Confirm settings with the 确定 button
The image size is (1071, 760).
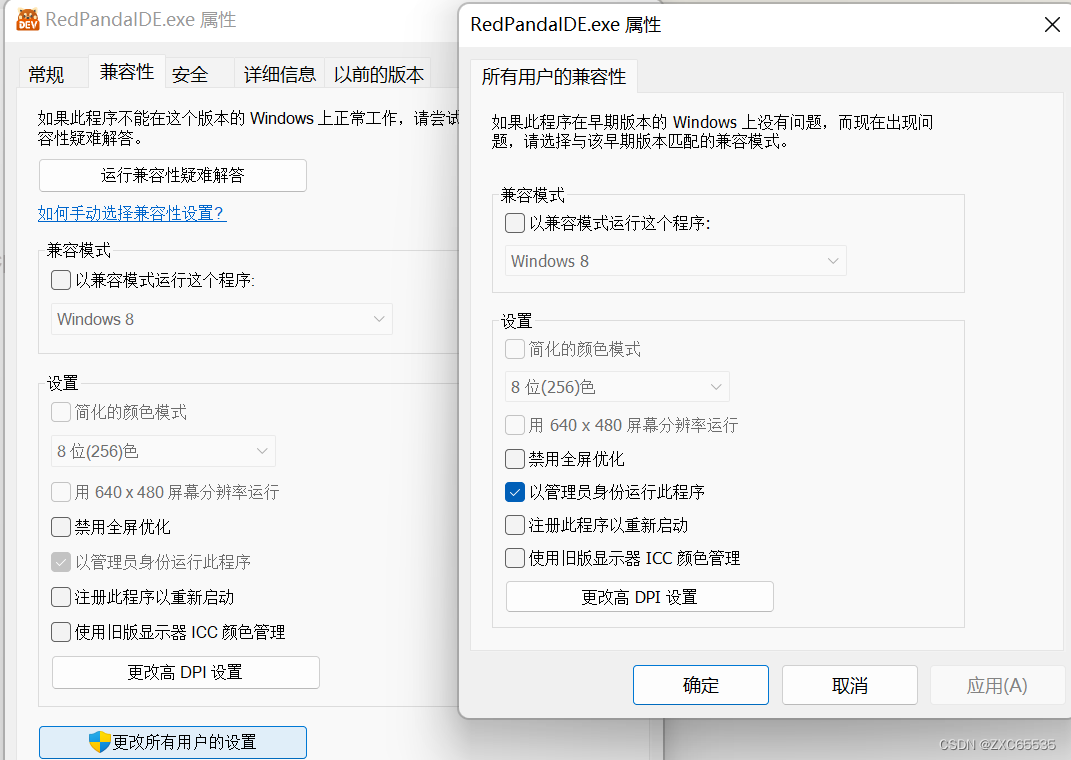[700, 685]
